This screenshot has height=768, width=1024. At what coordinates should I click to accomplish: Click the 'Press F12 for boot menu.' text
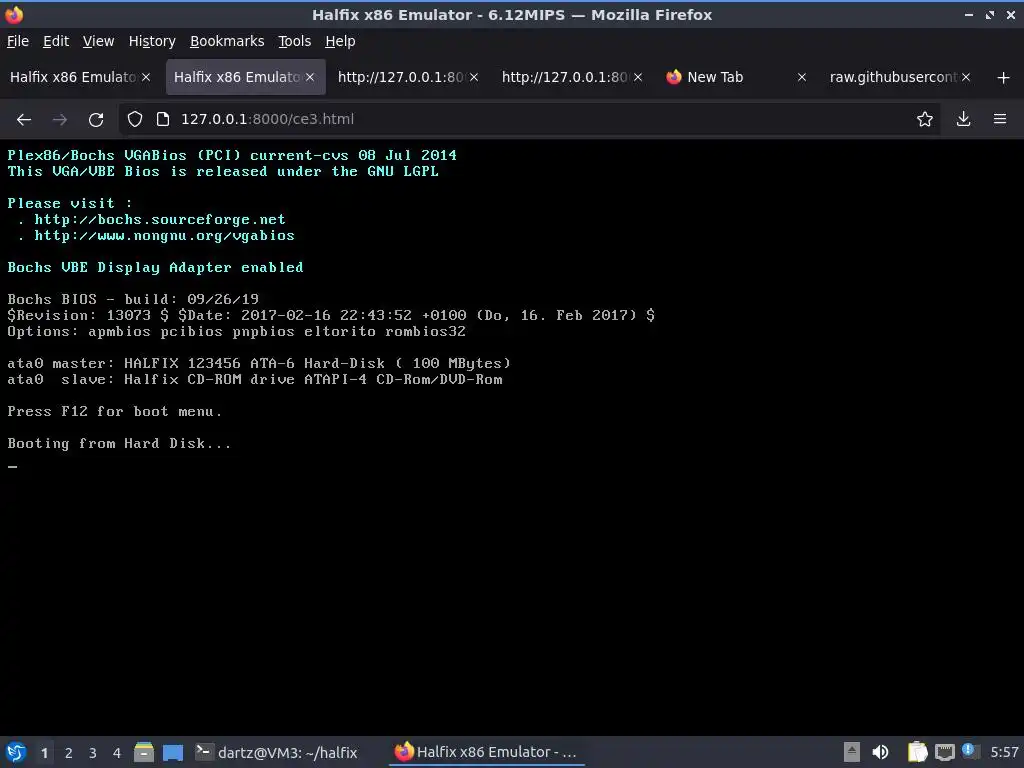[114, 411]
